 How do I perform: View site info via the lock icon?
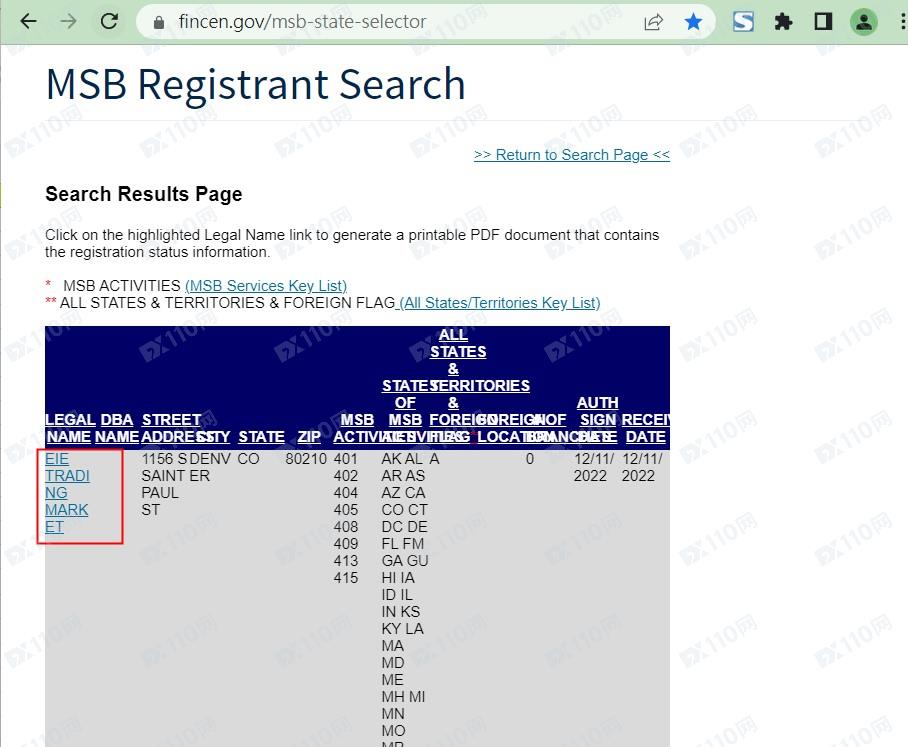click(158, 22)
